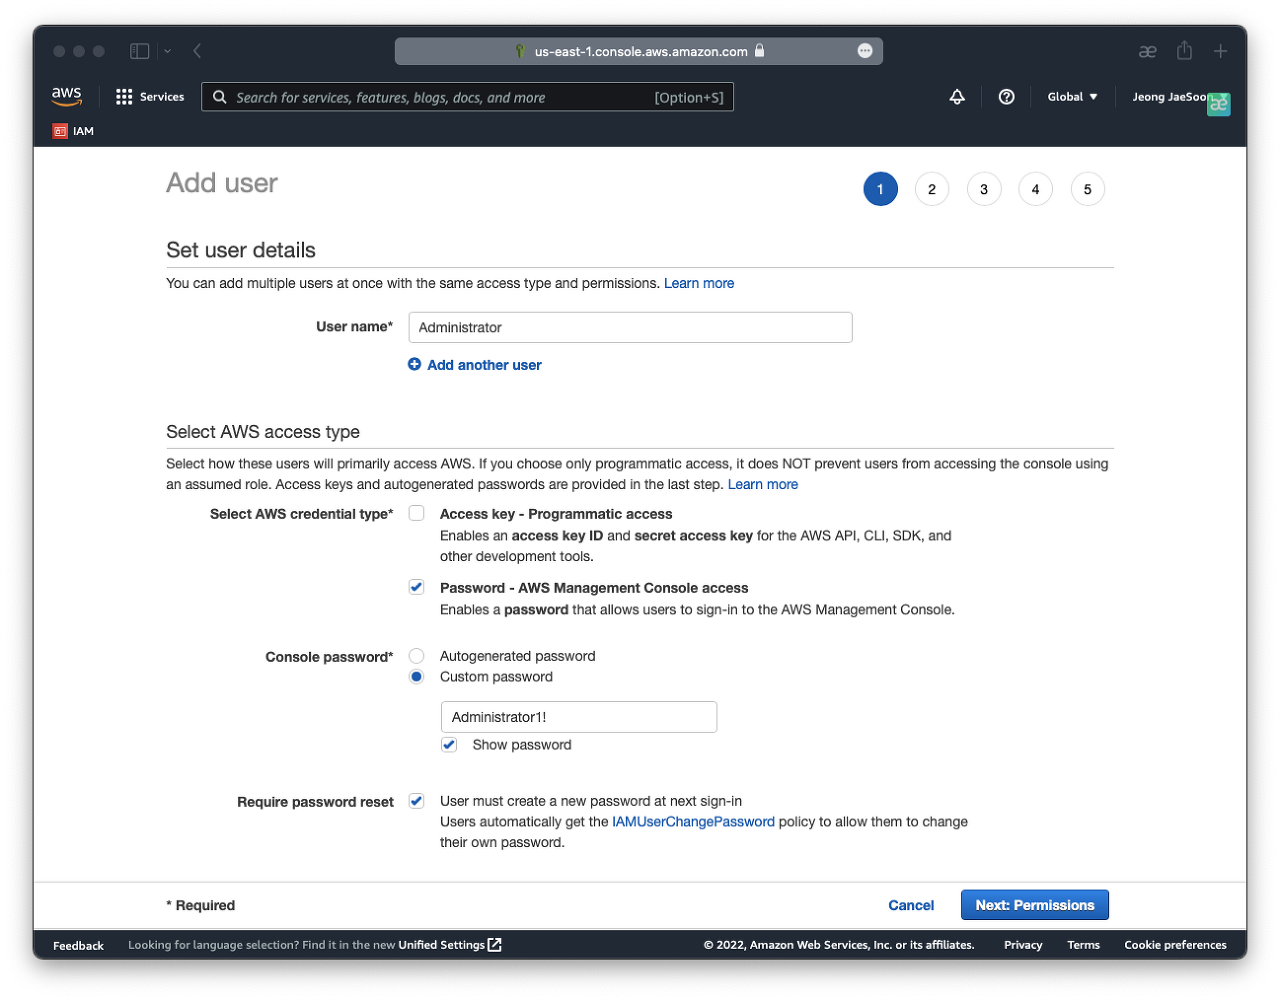
Task: Click the IAM label in favorites bar
Action: point(83,131)
